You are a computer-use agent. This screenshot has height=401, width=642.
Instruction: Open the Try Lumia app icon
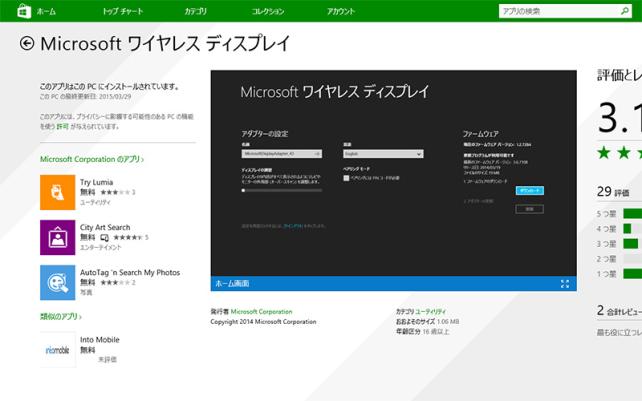coord(57,192)
